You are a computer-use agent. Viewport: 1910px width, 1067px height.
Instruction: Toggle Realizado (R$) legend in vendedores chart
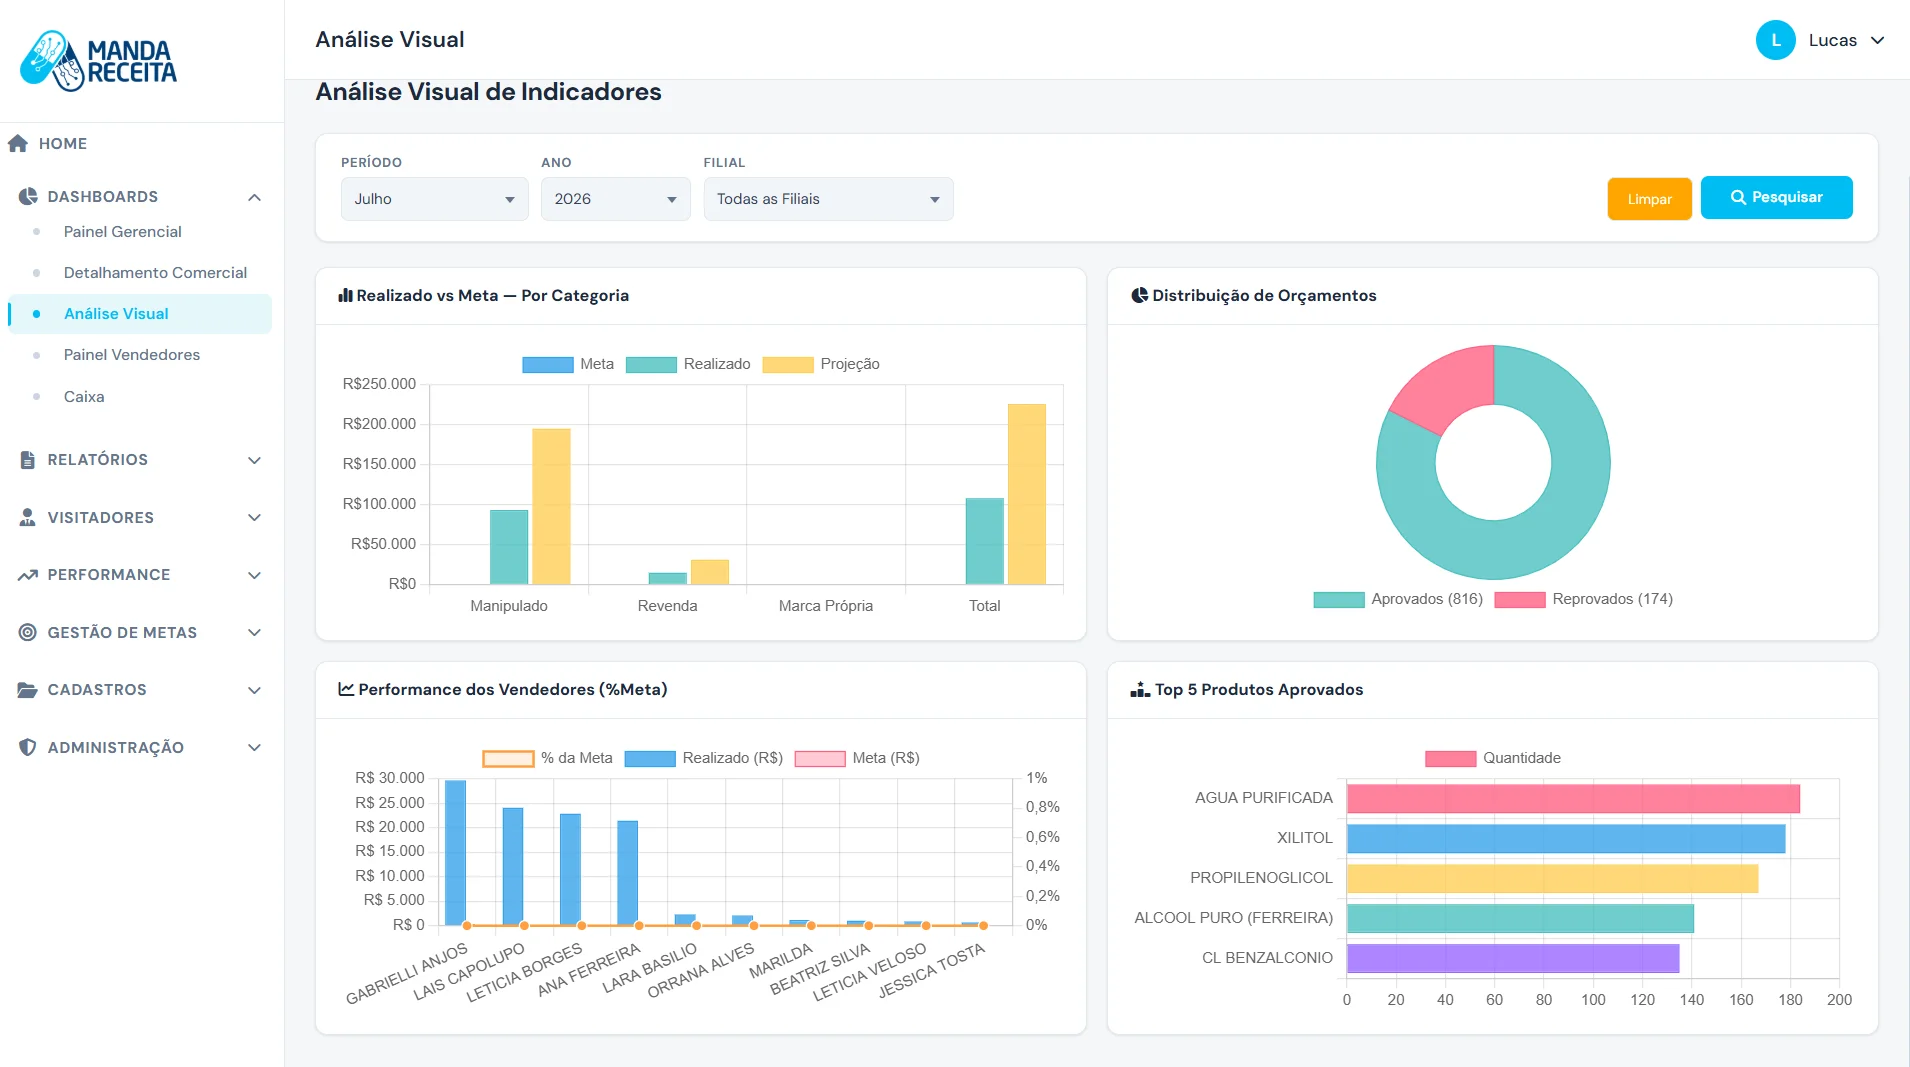tap(704, 758)
